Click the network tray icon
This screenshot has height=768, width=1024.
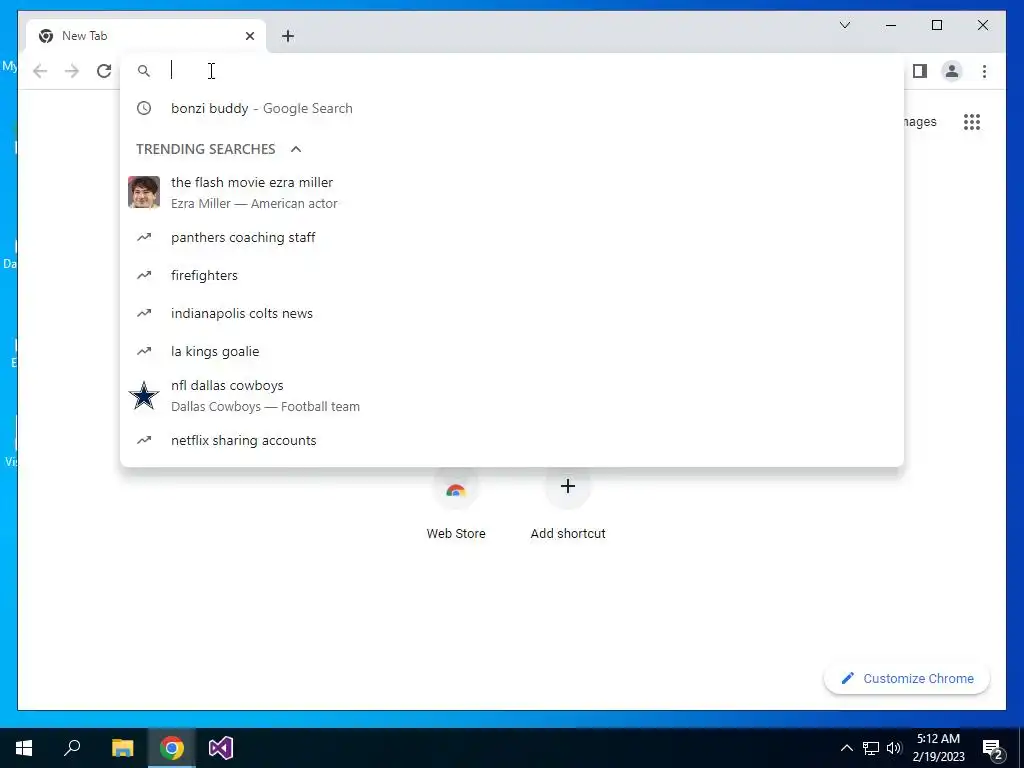tap(871, 748)
